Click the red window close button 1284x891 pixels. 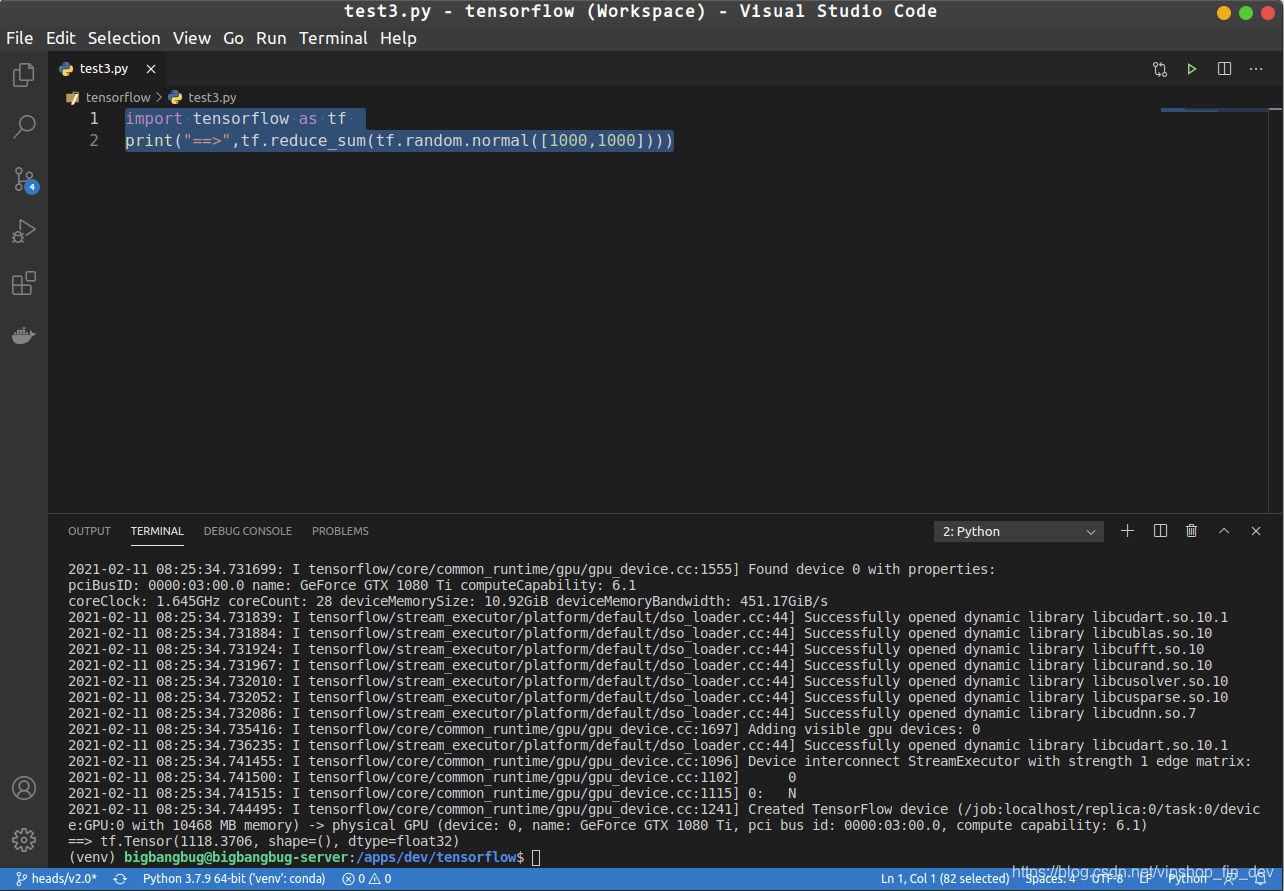tap(1268, 12)
